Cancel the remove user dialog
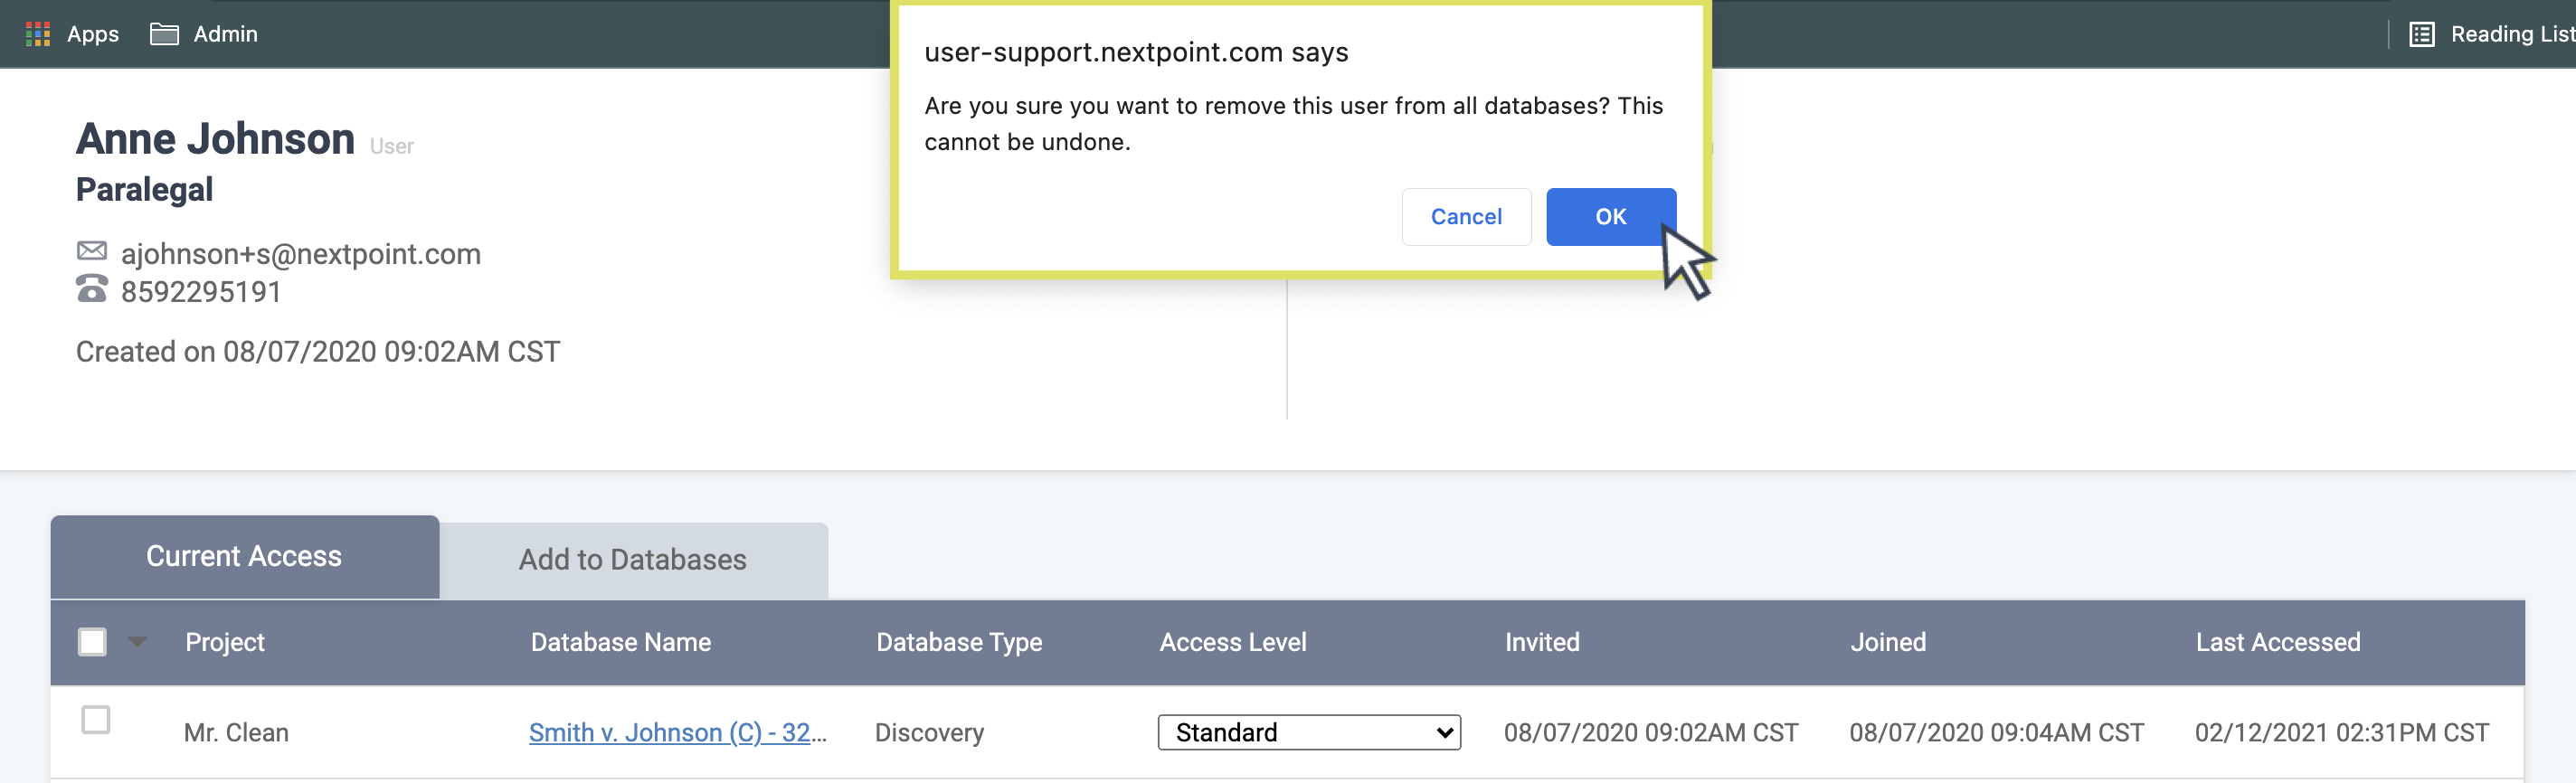Viewport: 2576px width, 783px height. point(1466,216)
